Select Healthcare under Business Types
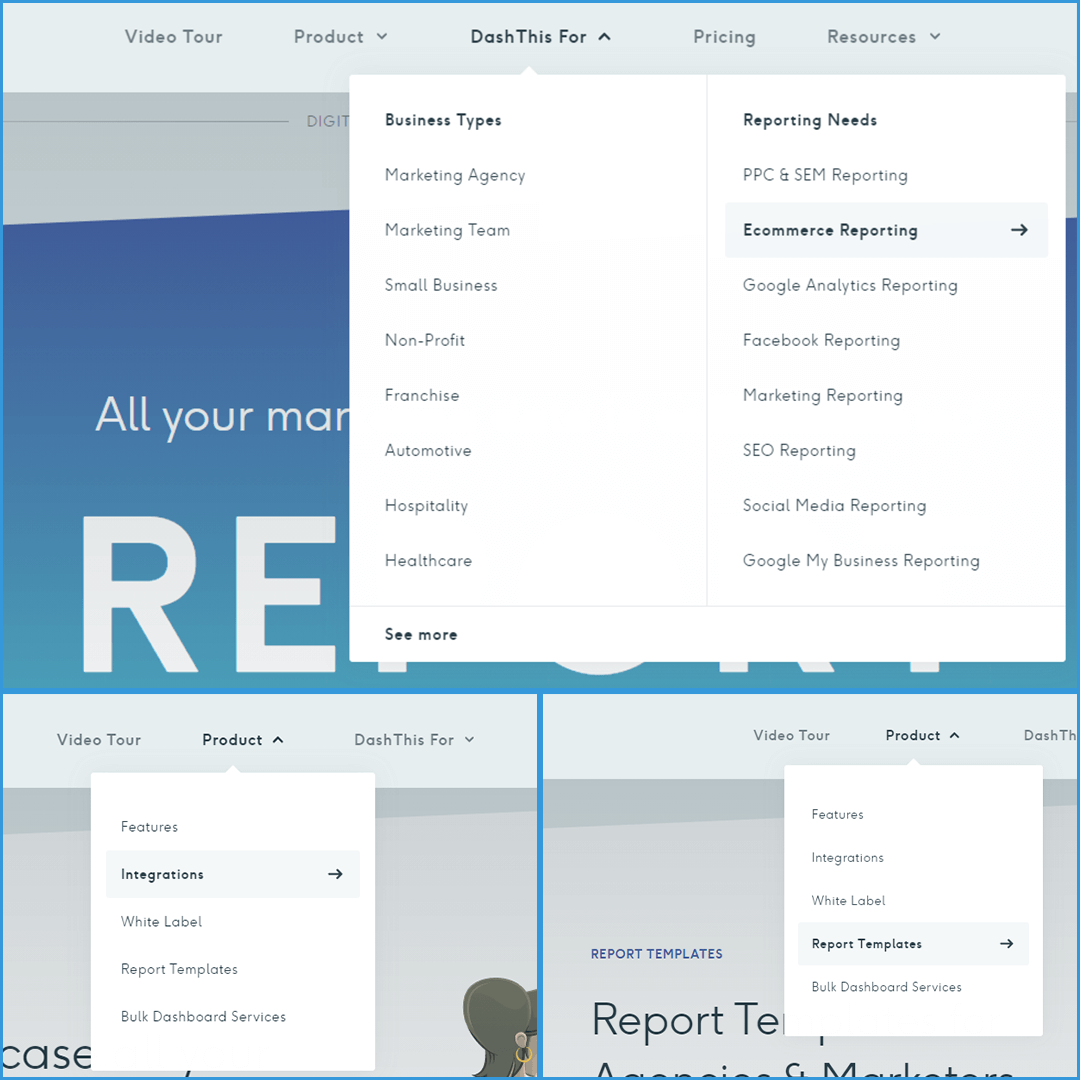 point(428,560)
